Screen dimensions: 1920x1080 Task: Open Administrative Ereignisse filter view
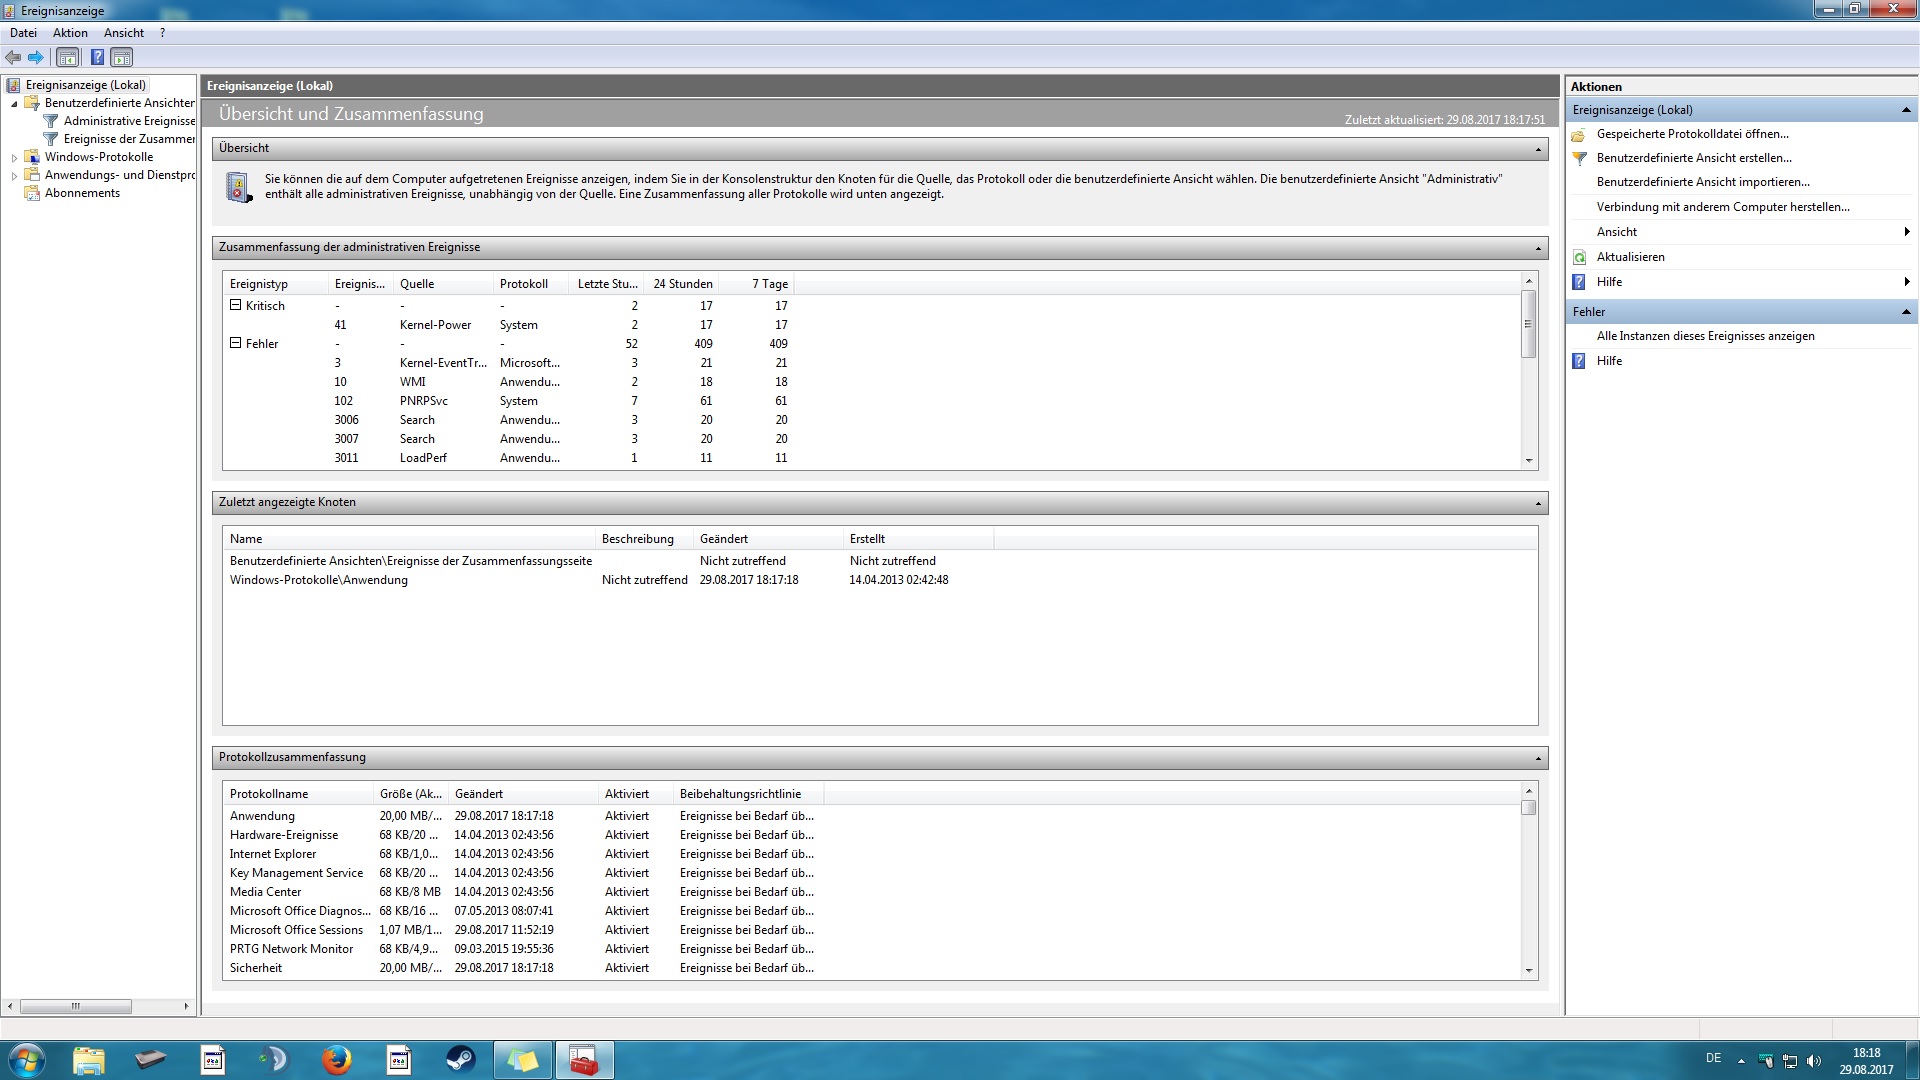coord(129,121)
